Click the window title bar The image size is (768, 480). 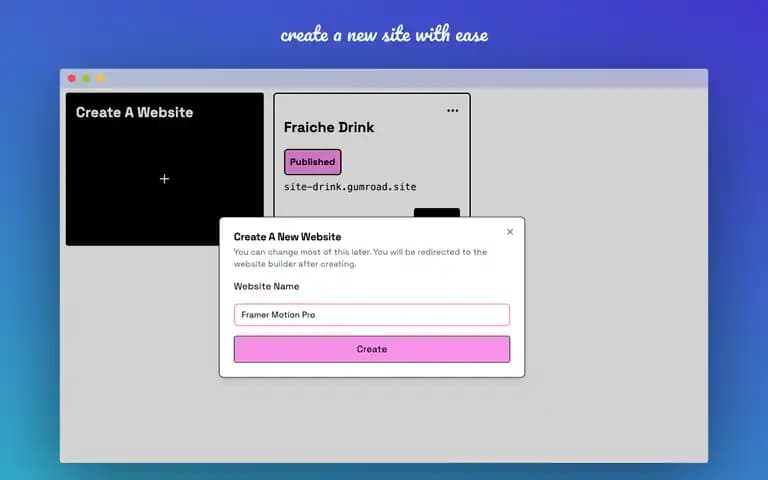pyautogui.click(x=384, y=78)
